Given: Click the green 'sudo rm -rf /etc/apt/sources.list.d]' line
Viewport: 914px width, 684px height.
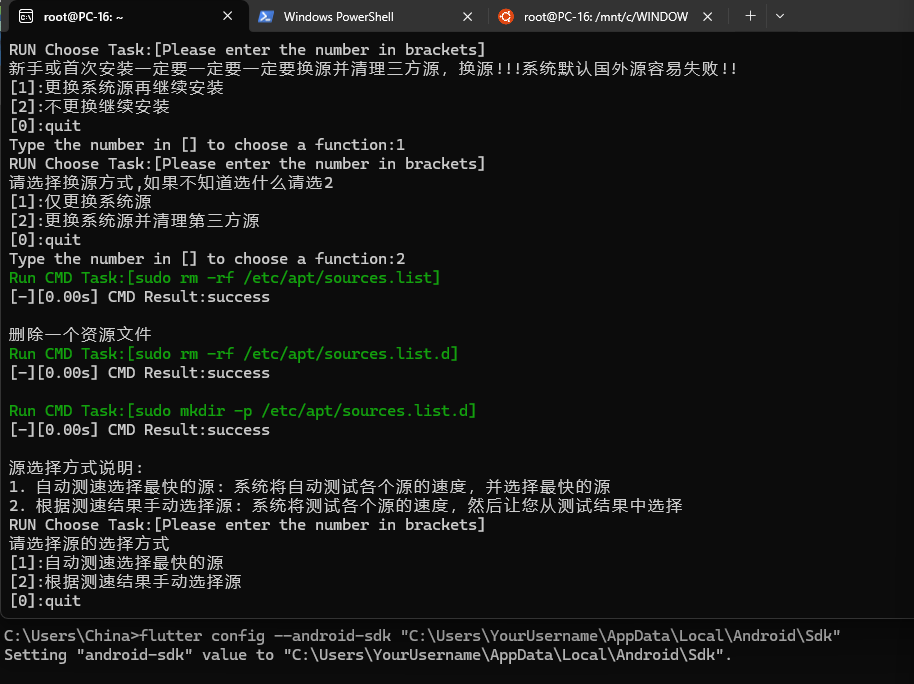Looking at the screenshot, I should tap(234, 353).
